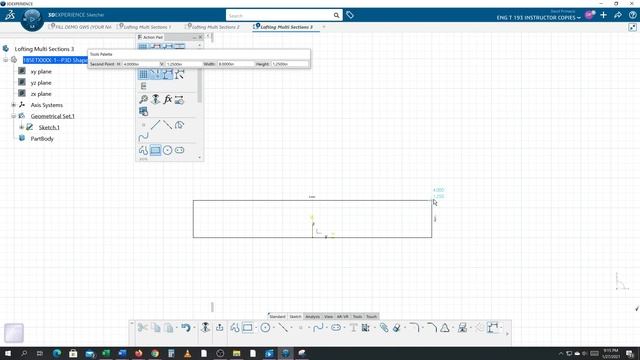Click the top Search input box
The width and height of the screenshot is (640, 360).
(279, 16)
